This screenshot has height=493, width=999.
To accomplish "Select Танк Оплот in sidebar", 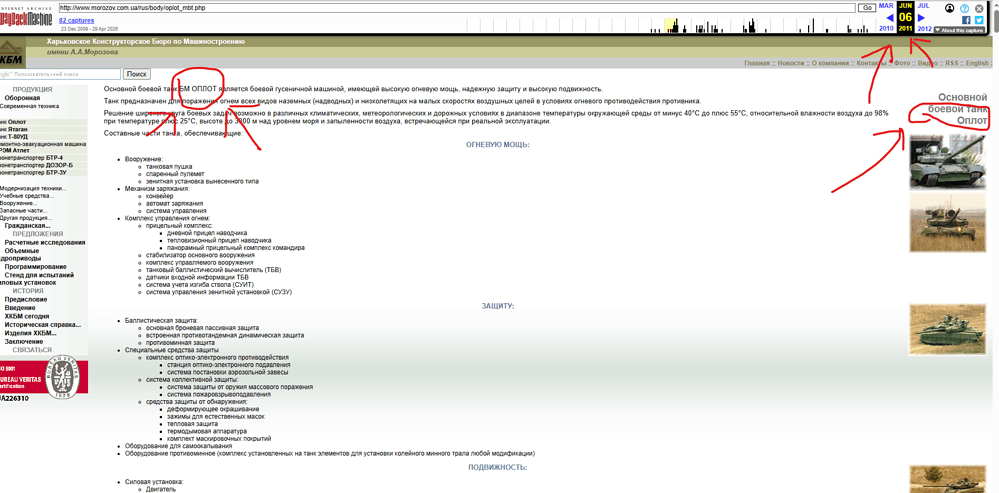I will (x=13, y=122).
